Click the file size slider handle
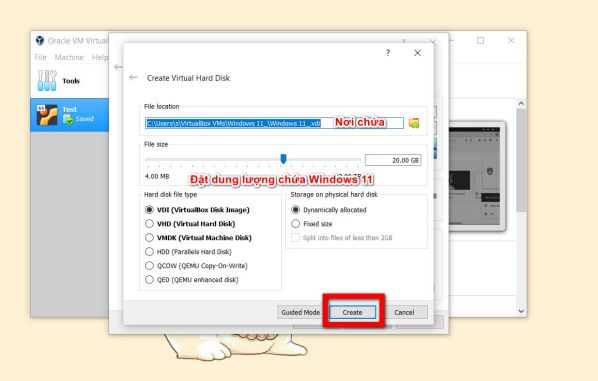The width and height of the screenshot is (598, 381). point(283,159)
